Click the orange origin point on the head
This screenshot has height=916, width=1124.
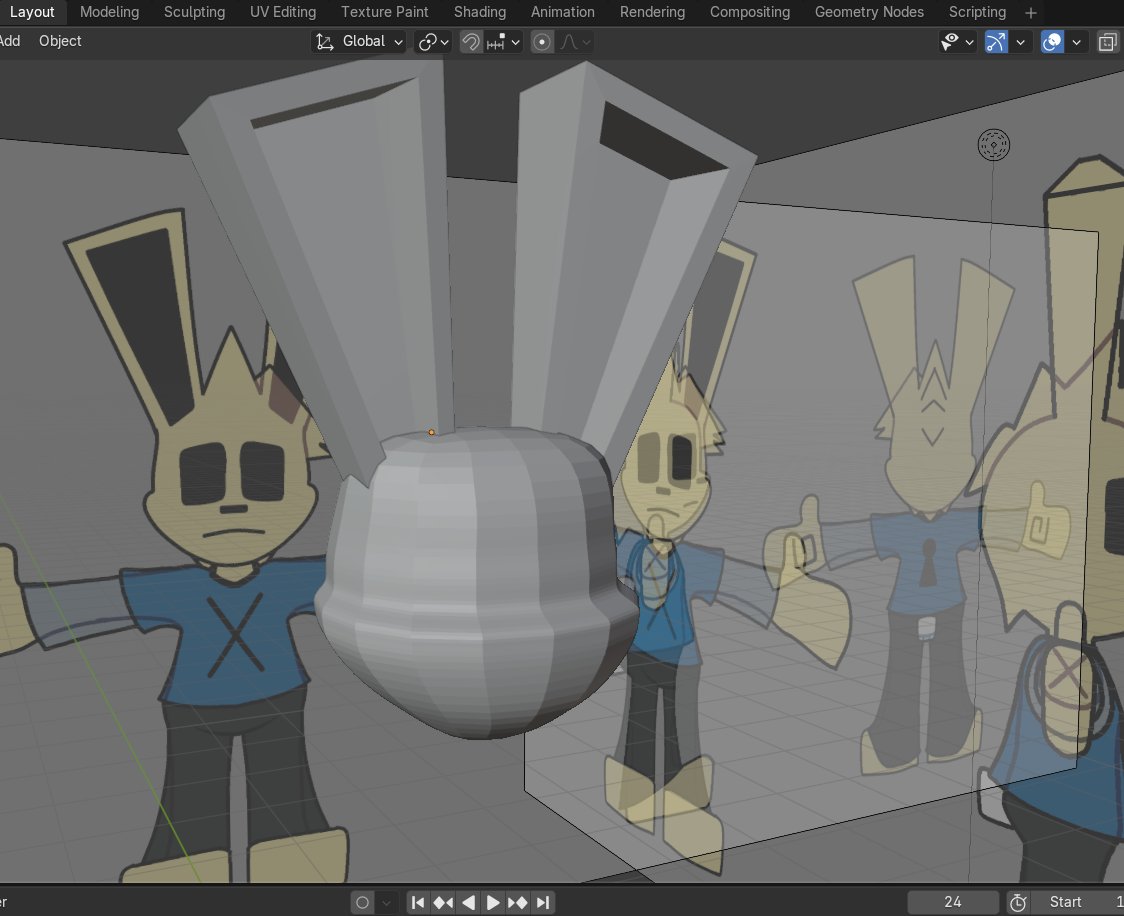432,432
